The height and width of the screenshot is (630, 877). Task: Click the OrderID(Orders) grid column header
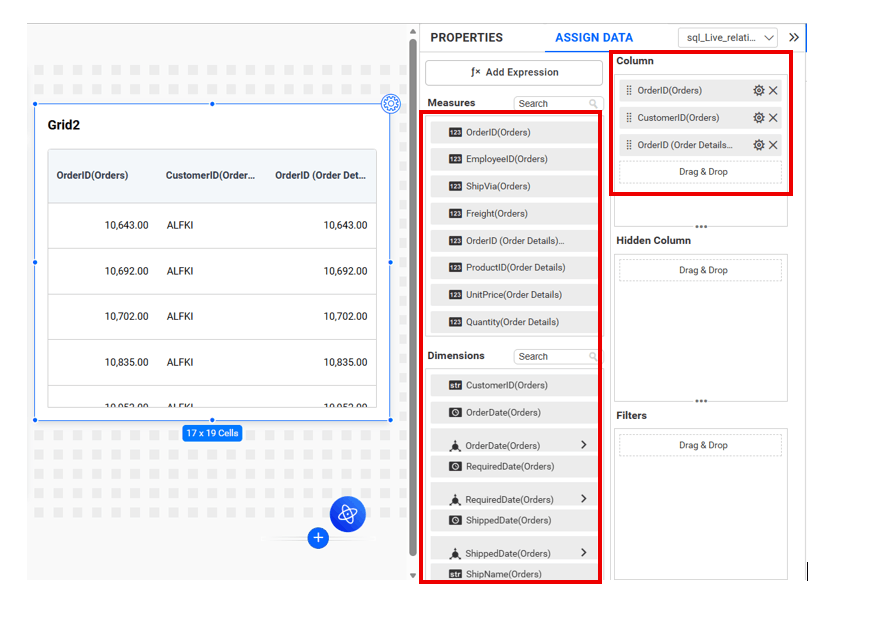coord(92,176)
